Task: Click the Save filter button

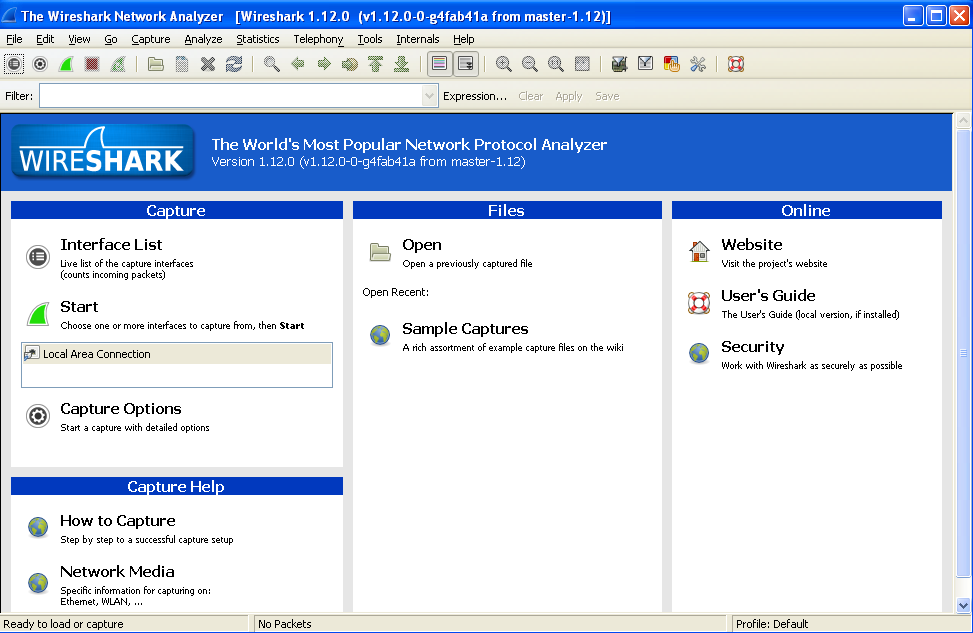Action: (607, 96)
